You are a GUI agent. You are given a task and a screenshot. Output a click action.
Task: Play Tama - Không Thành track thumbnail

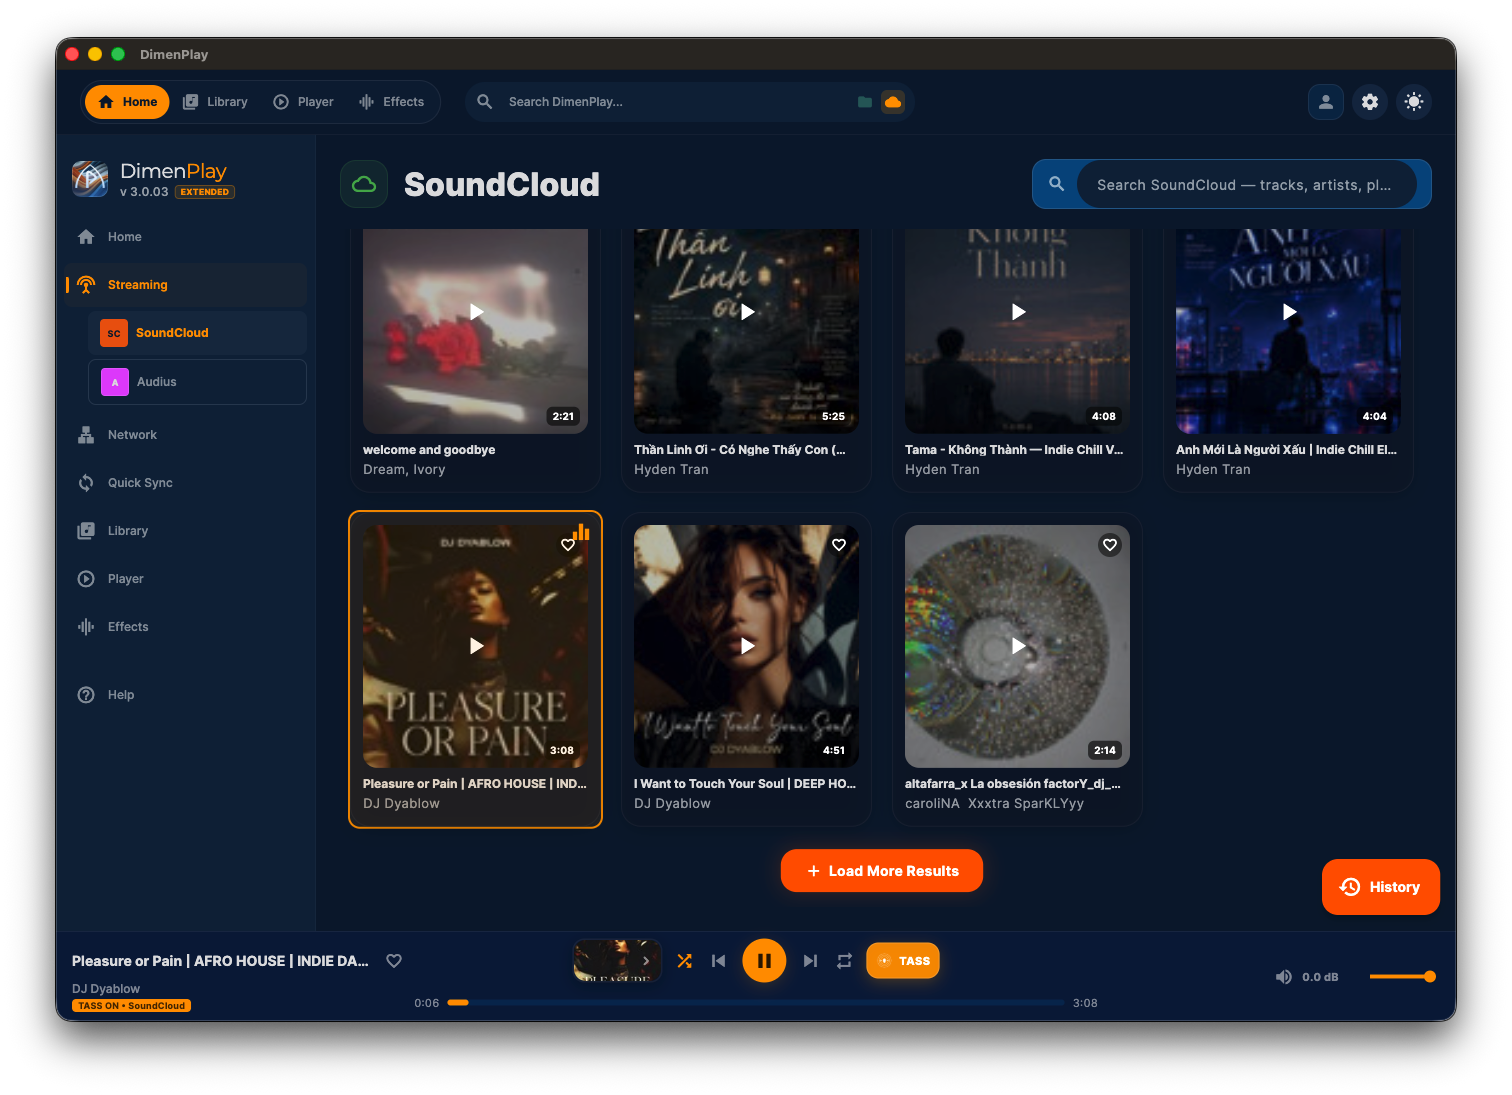tap(1018, 330)
